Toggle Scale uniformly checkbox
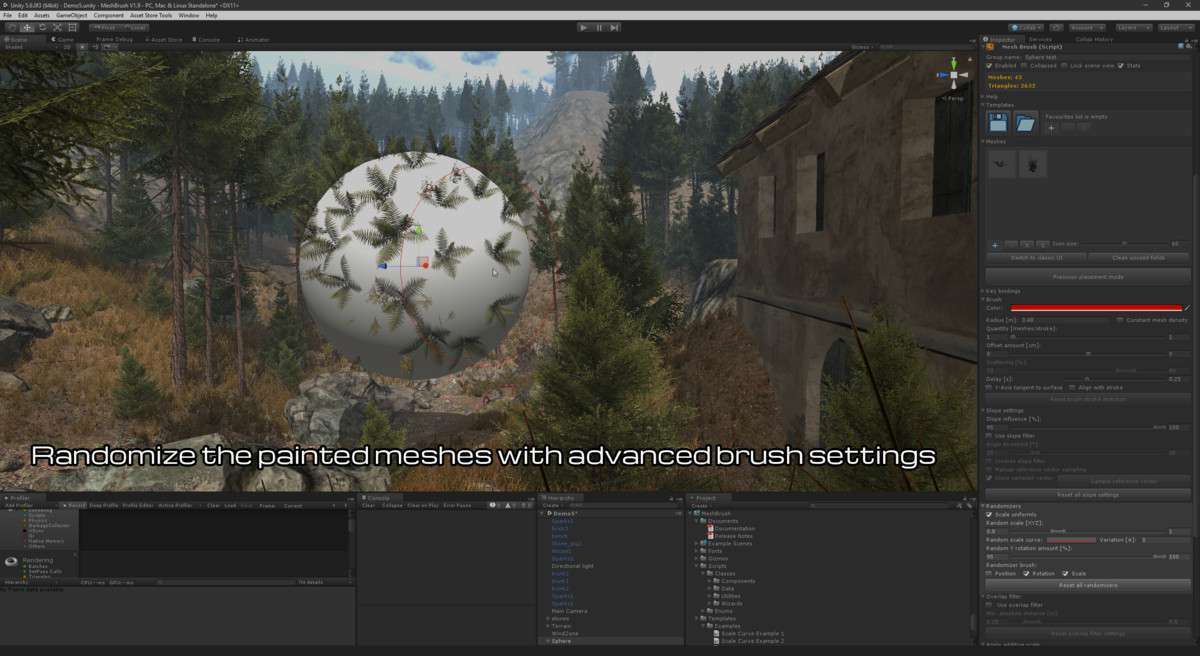Viewport: 1200px width, 656px height. pos(989,514)
